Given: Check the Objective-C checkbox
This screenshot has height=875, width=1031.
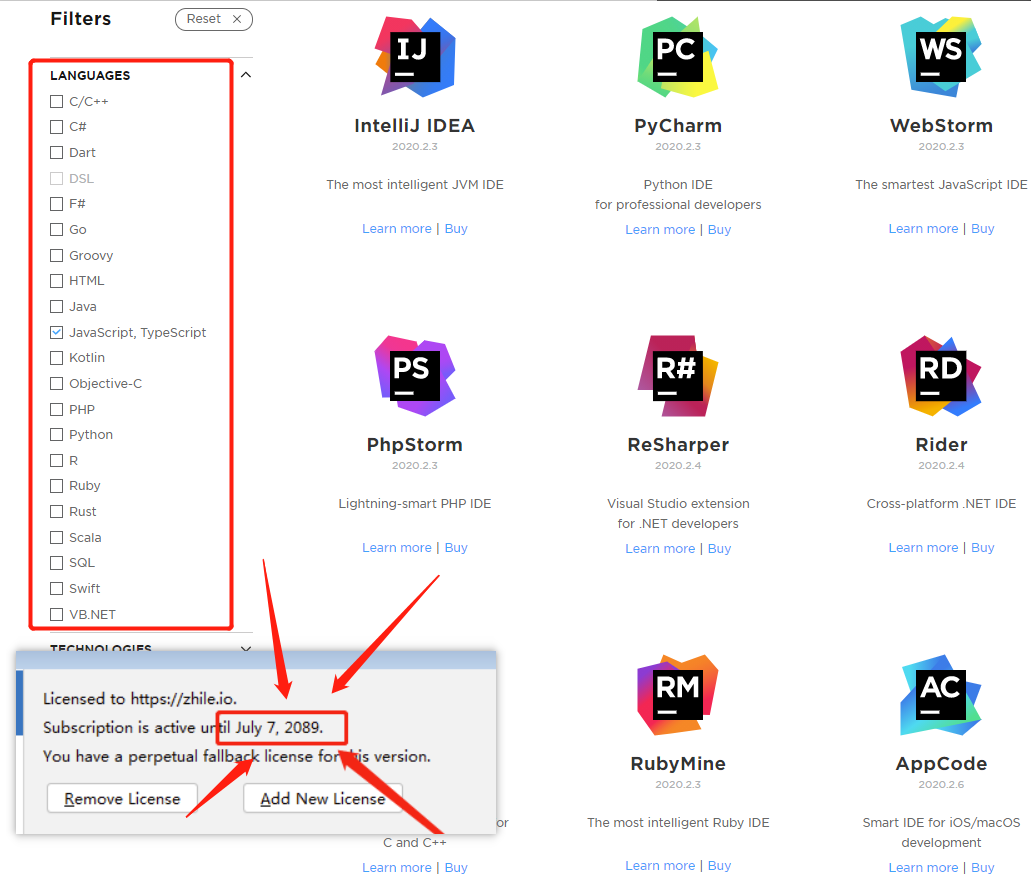Looking at the screenshot, I should [x=57, y=383].
